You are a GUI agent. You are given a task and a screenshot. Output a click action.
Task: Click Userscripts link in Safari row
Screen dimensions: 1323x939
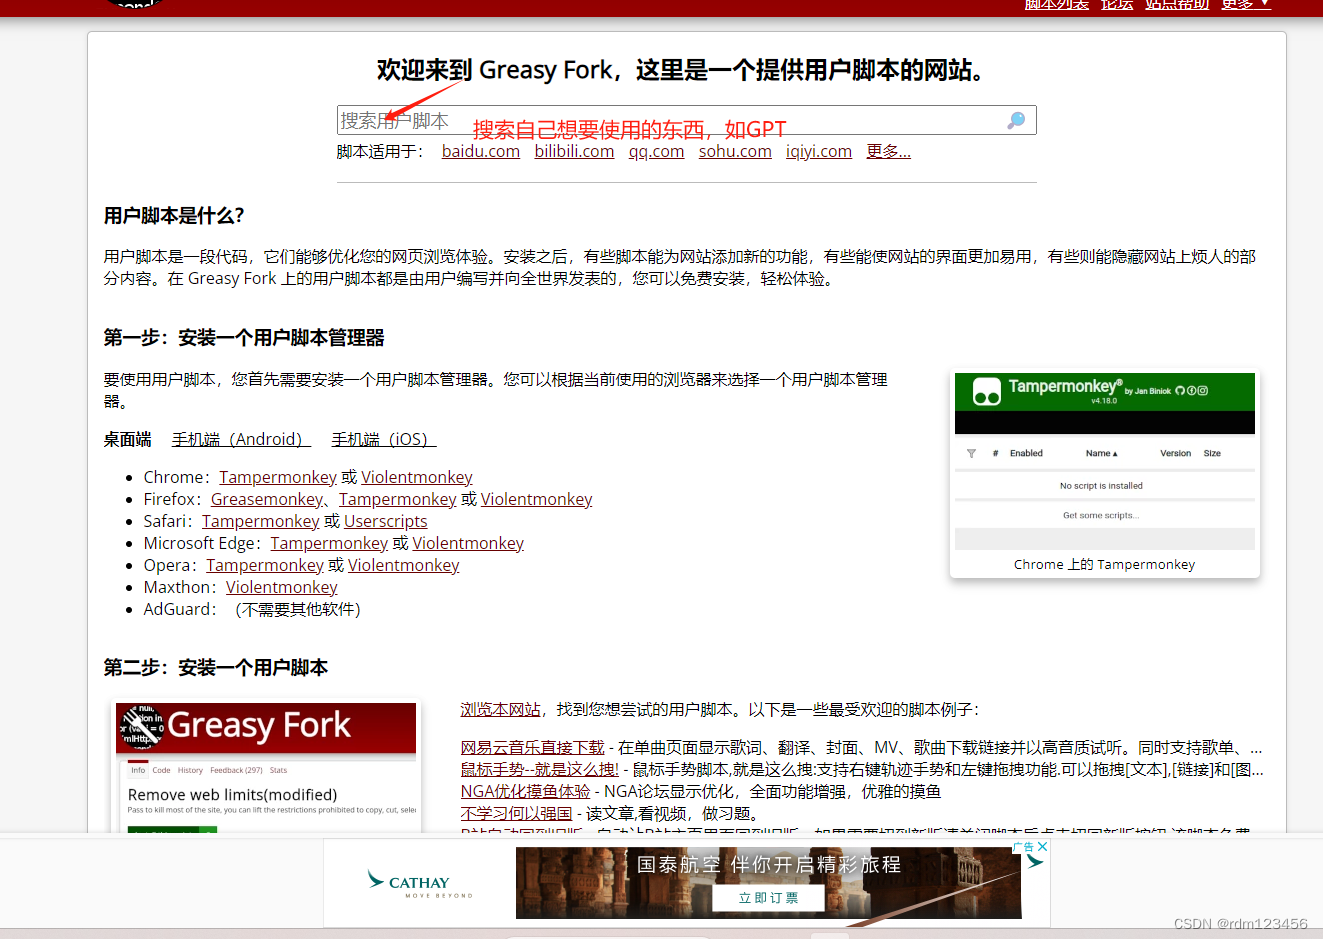[x=386, y=521]
